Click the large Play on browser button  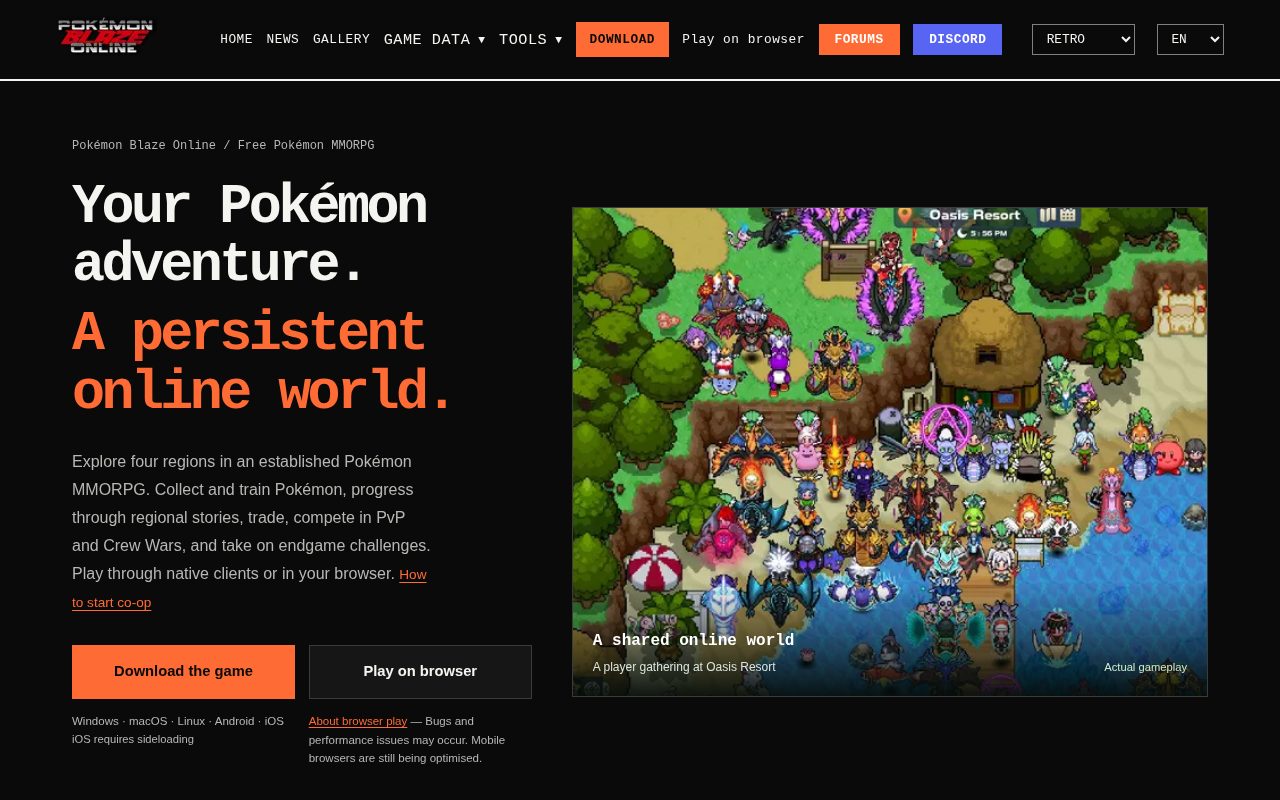pos(420,671)
